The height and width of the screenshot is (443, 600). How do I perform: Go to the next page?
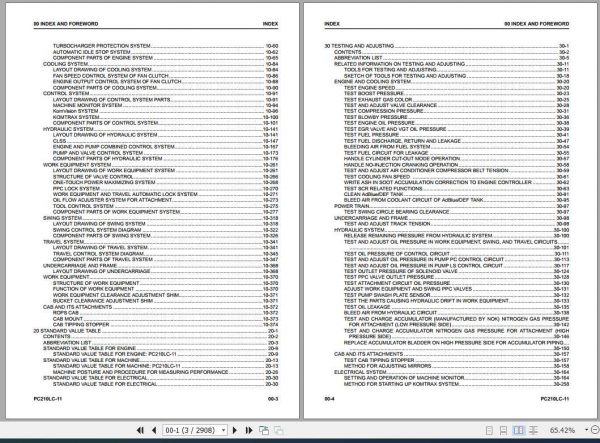pyautogui.click(x=235, y=430)
